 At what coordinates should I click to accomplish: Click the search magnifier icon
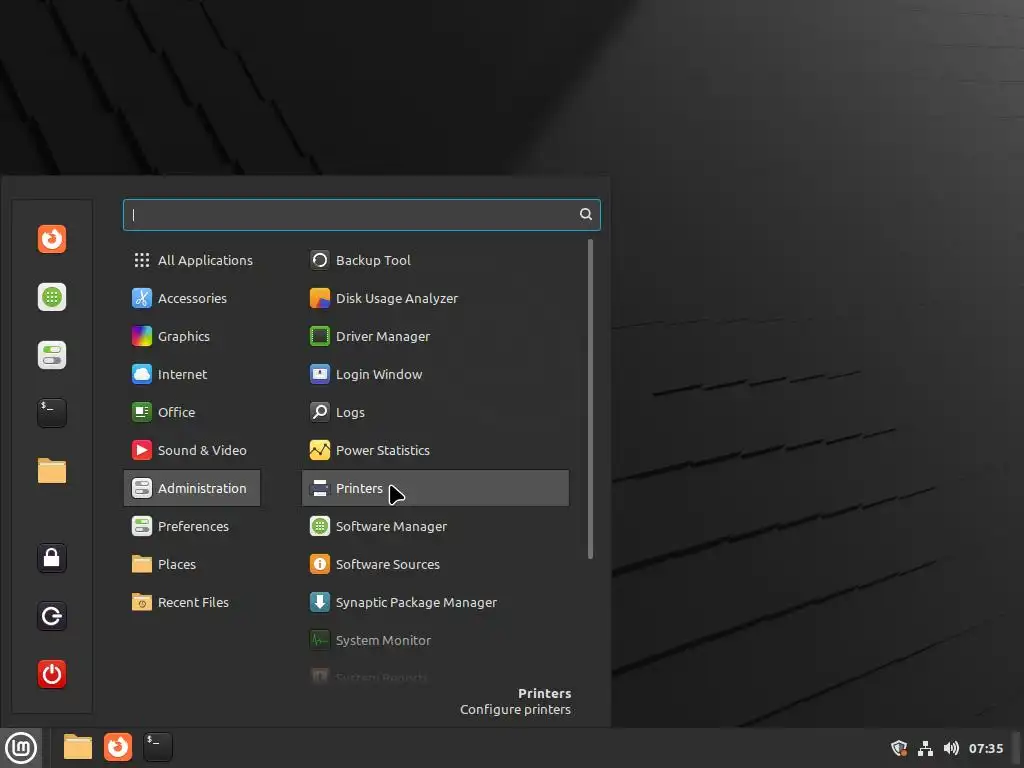coord(586,214)
